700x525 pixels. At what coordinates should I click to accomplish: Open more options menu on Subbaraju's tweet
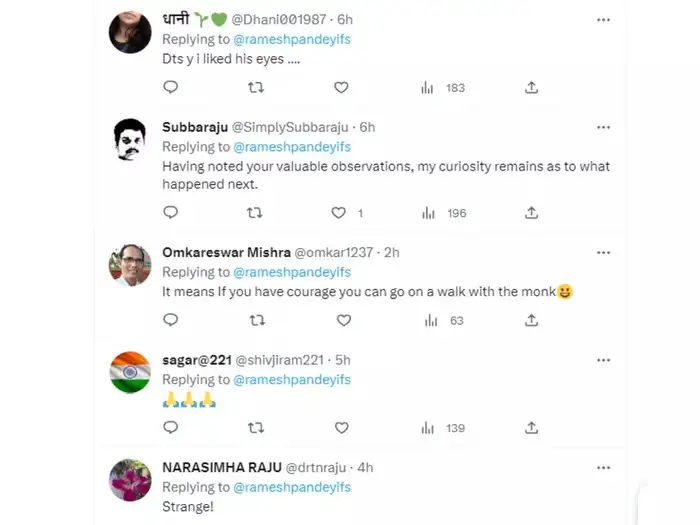pos(603,127)
